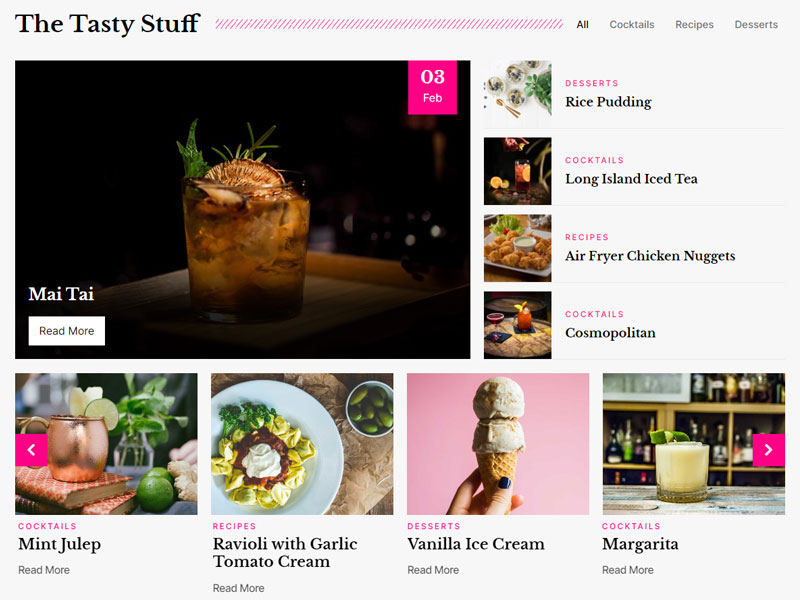Open Read More under Margarita

[x=628, y=570]
